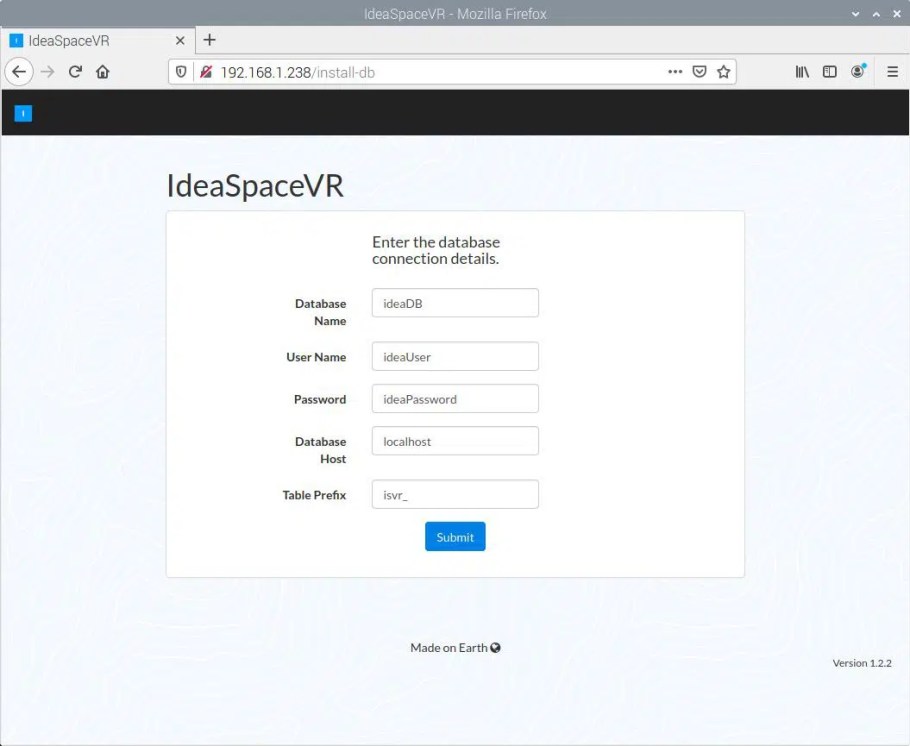Click the Database Host field
The height and width of the screenshot is (746, 910).
[455, 441]
